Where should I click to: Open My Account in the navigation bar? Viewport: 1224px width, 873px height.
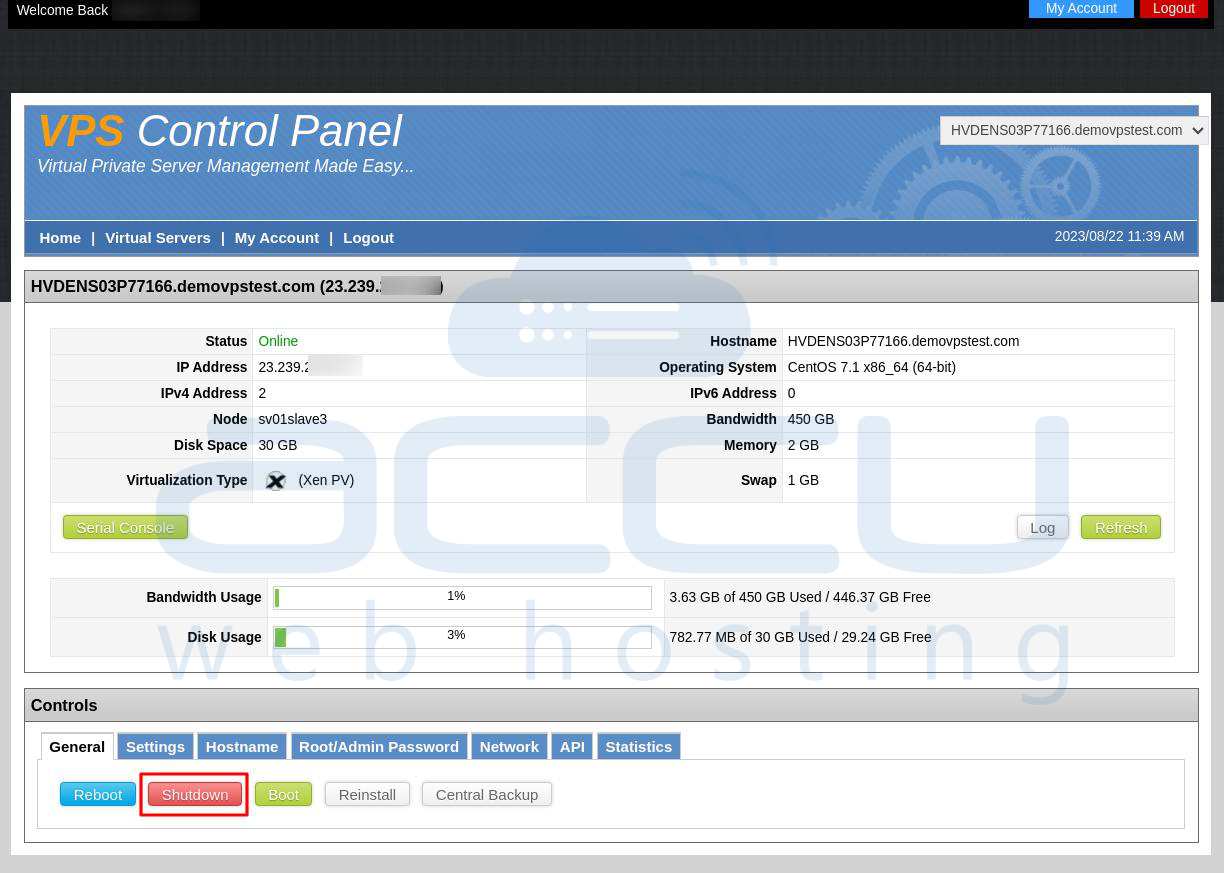pyautogui.click(x=277, y=238)
